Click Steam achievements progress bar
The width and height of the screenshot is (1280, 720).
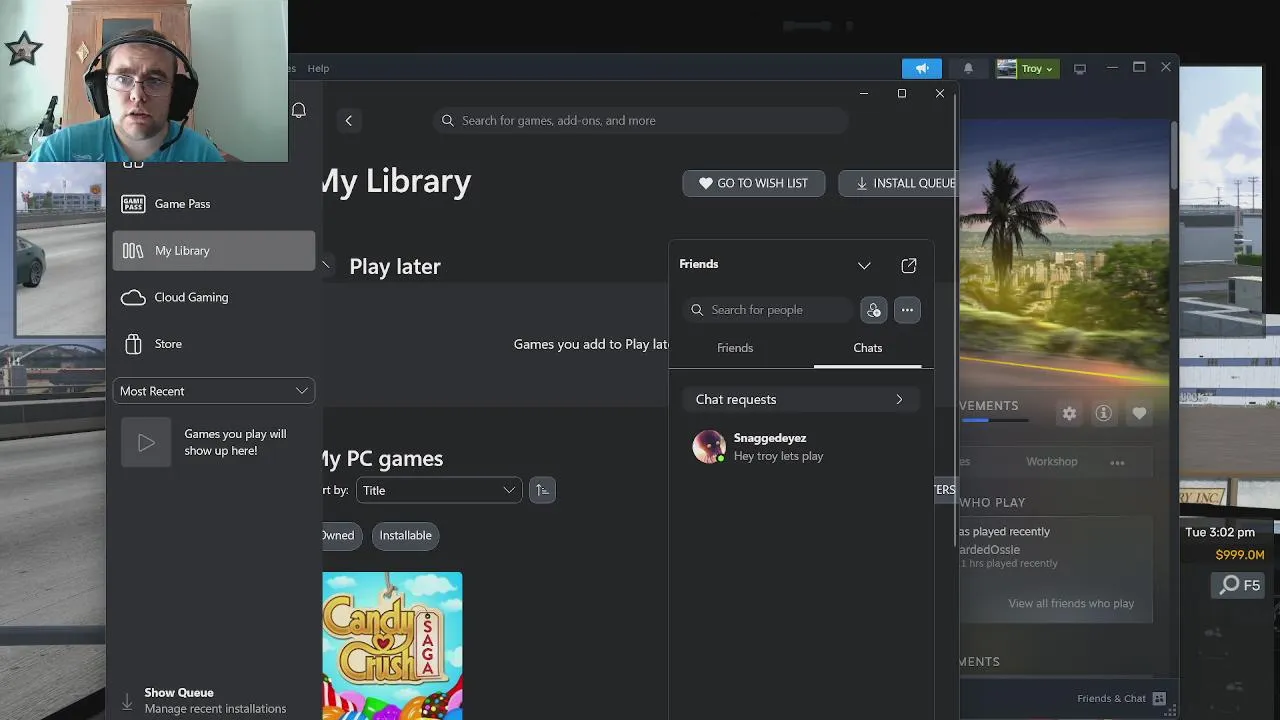coord(995,420)
